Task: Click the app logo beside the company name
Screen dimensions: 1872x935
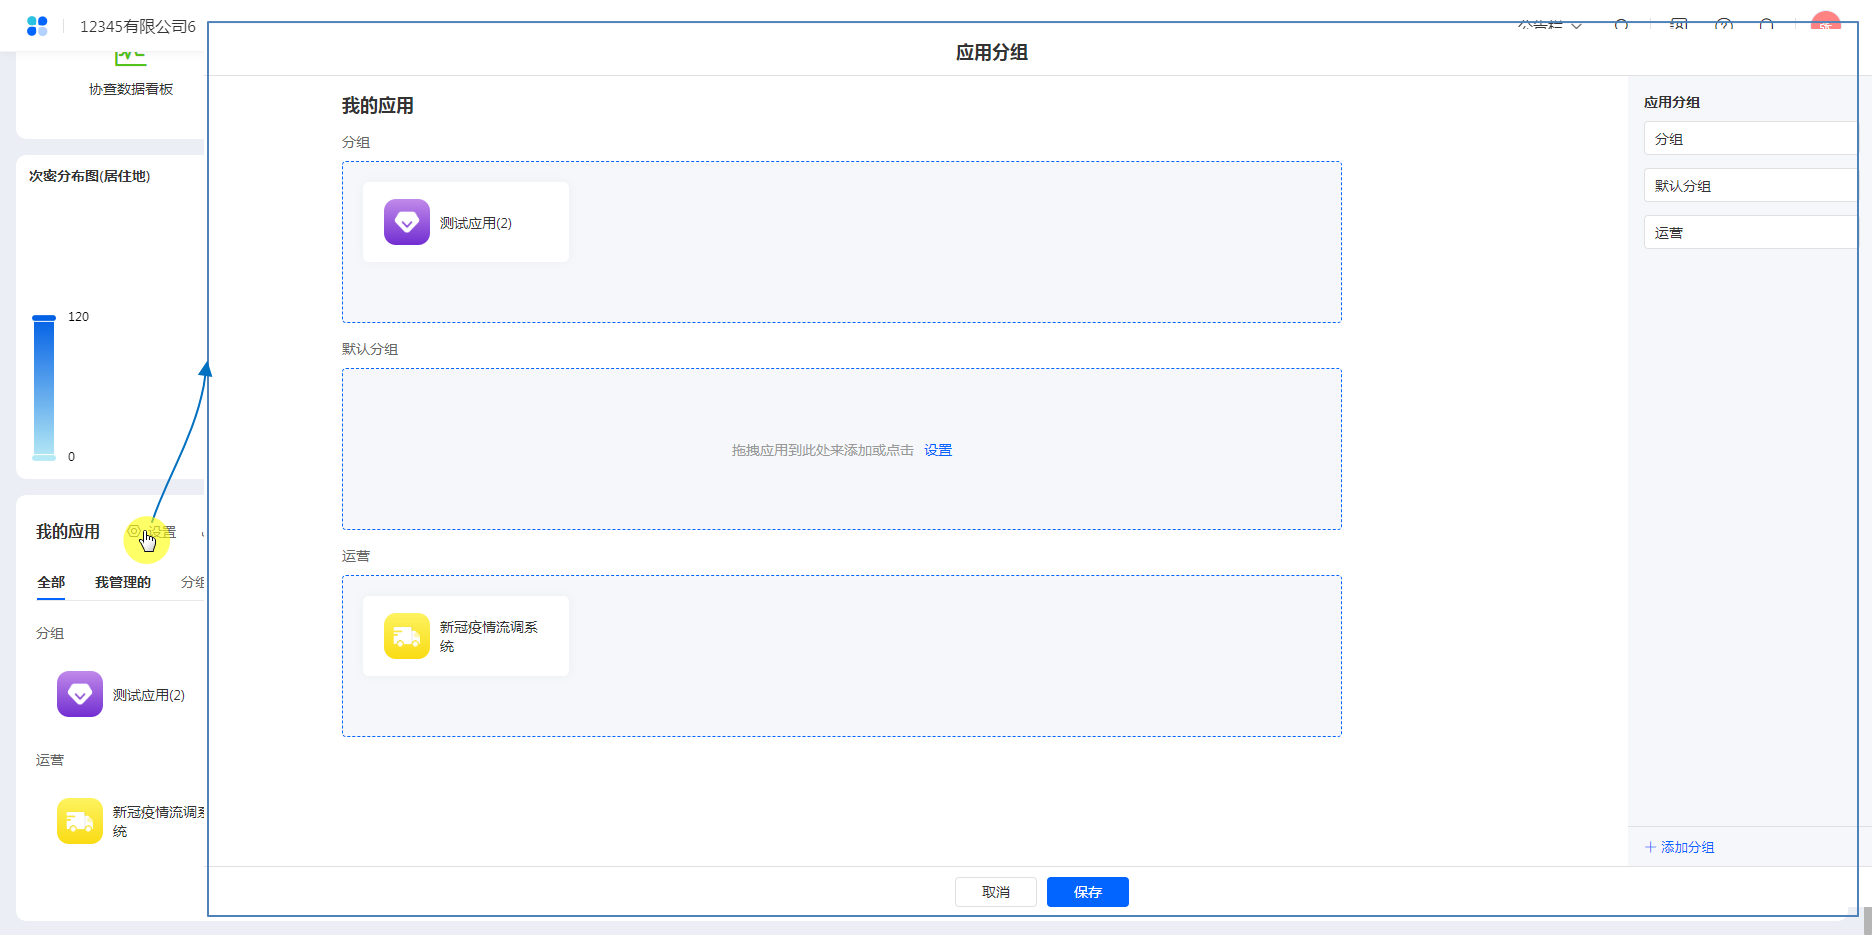Action: (x=37, y=26)
